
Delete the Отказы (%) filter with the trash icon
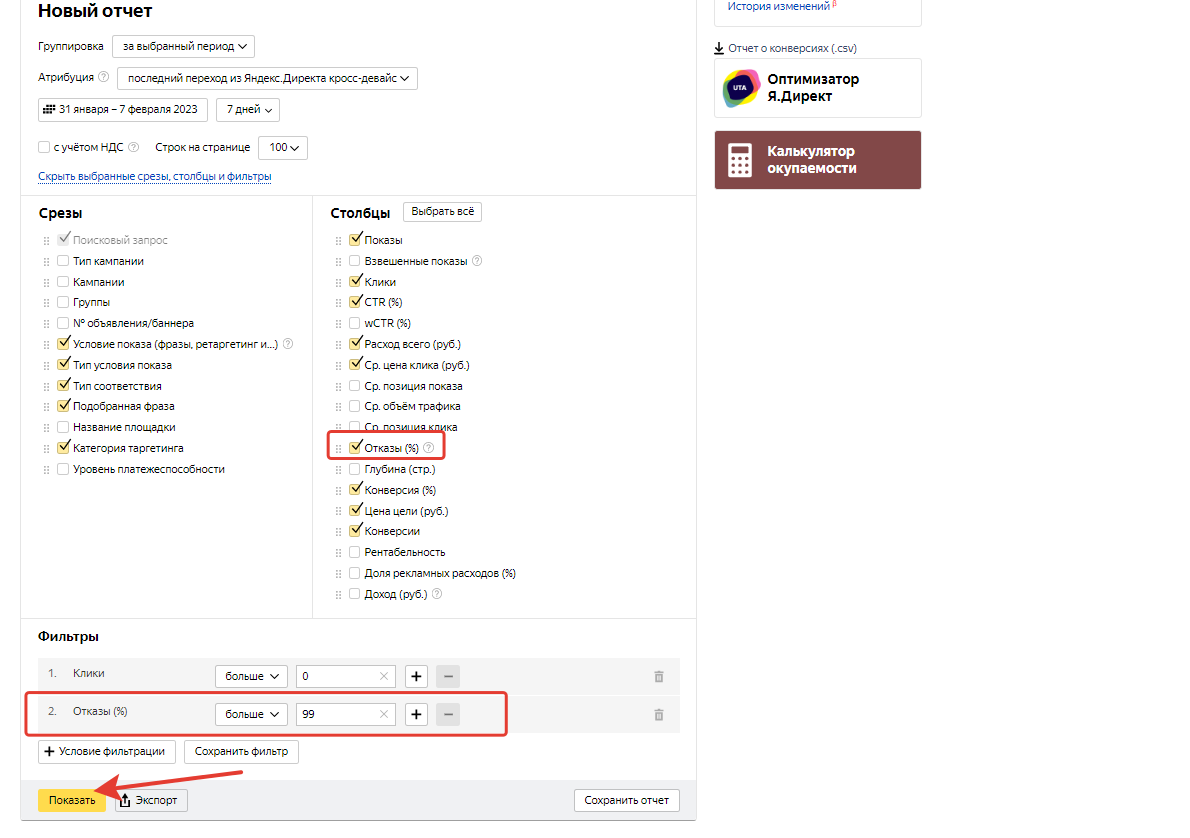(x=659, y=714)
